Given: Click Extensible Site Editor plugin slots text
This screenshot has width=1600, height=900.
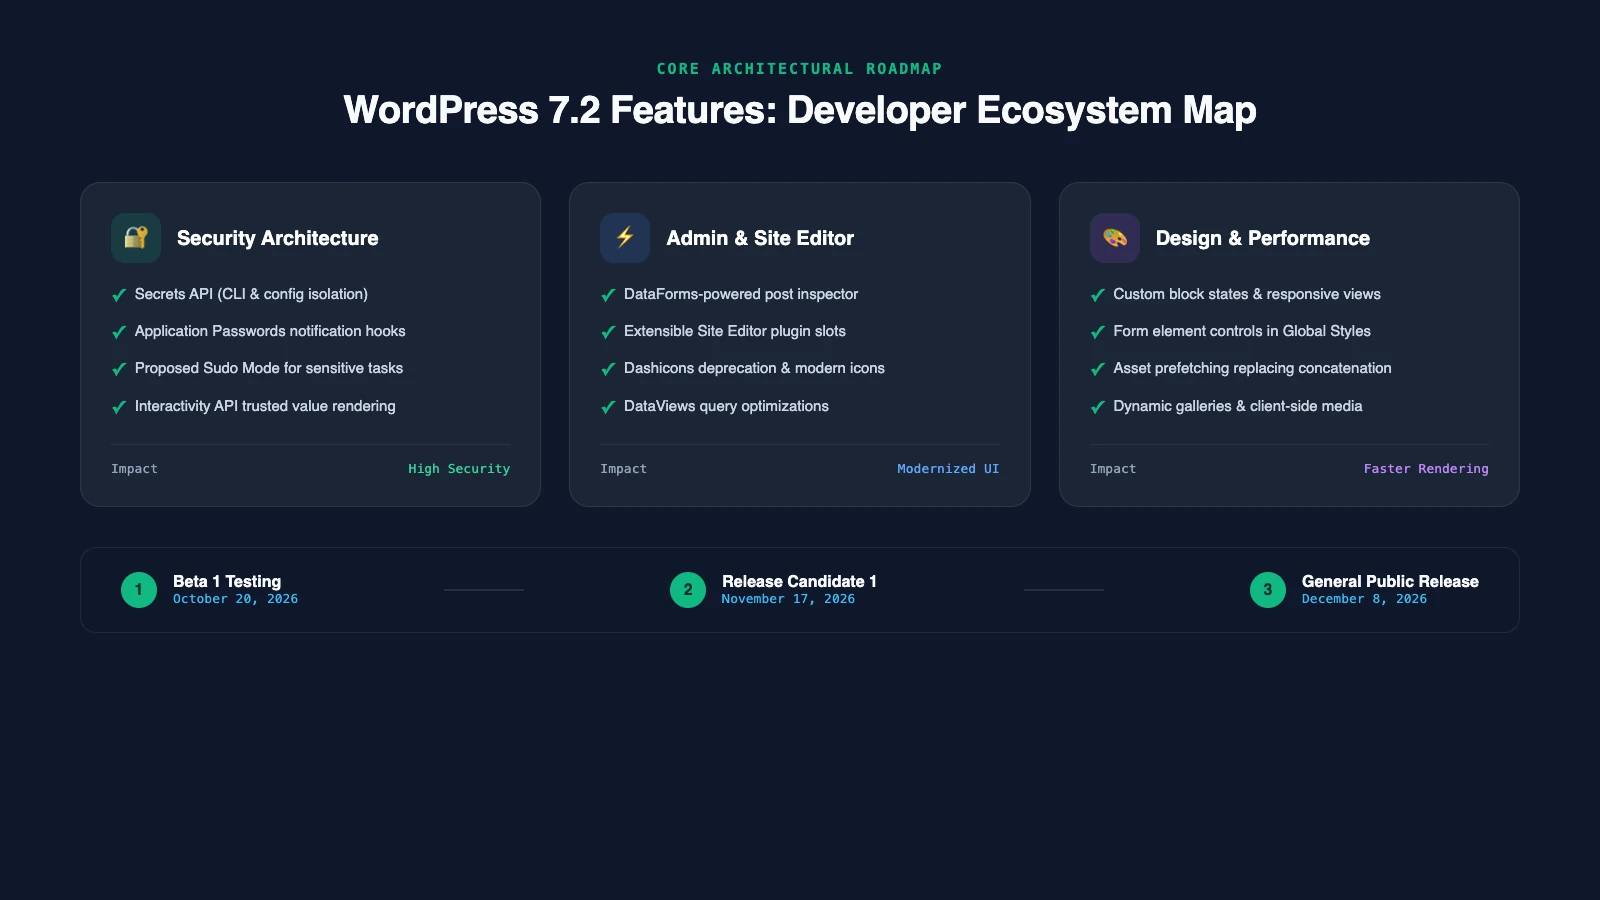Looking at the screenshot, I should pos(735,331).
